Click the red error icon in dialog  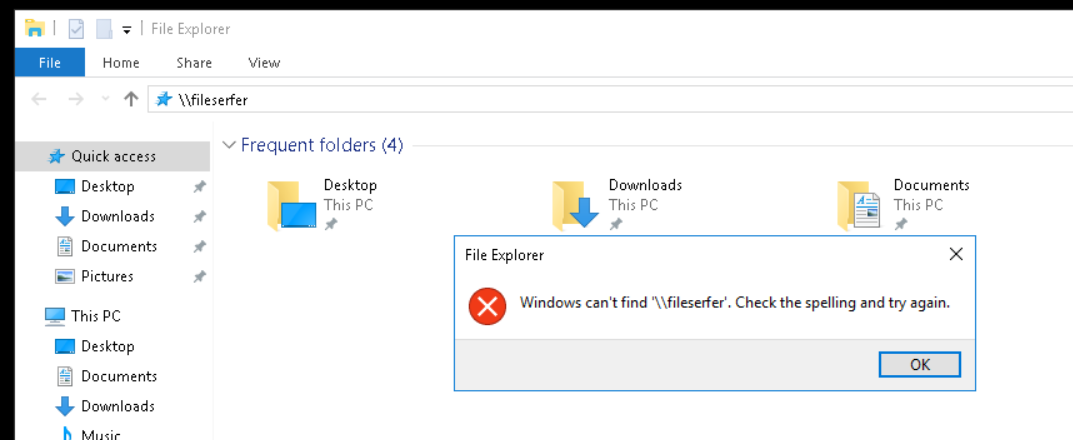487,306
